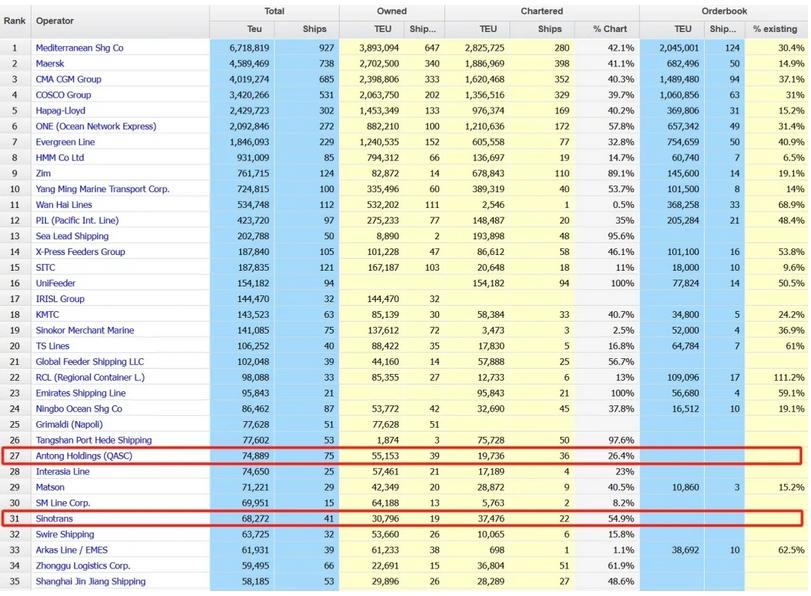Select Antong Holdings total Teu 74,889
811x596 pixels.
(256, 456)
